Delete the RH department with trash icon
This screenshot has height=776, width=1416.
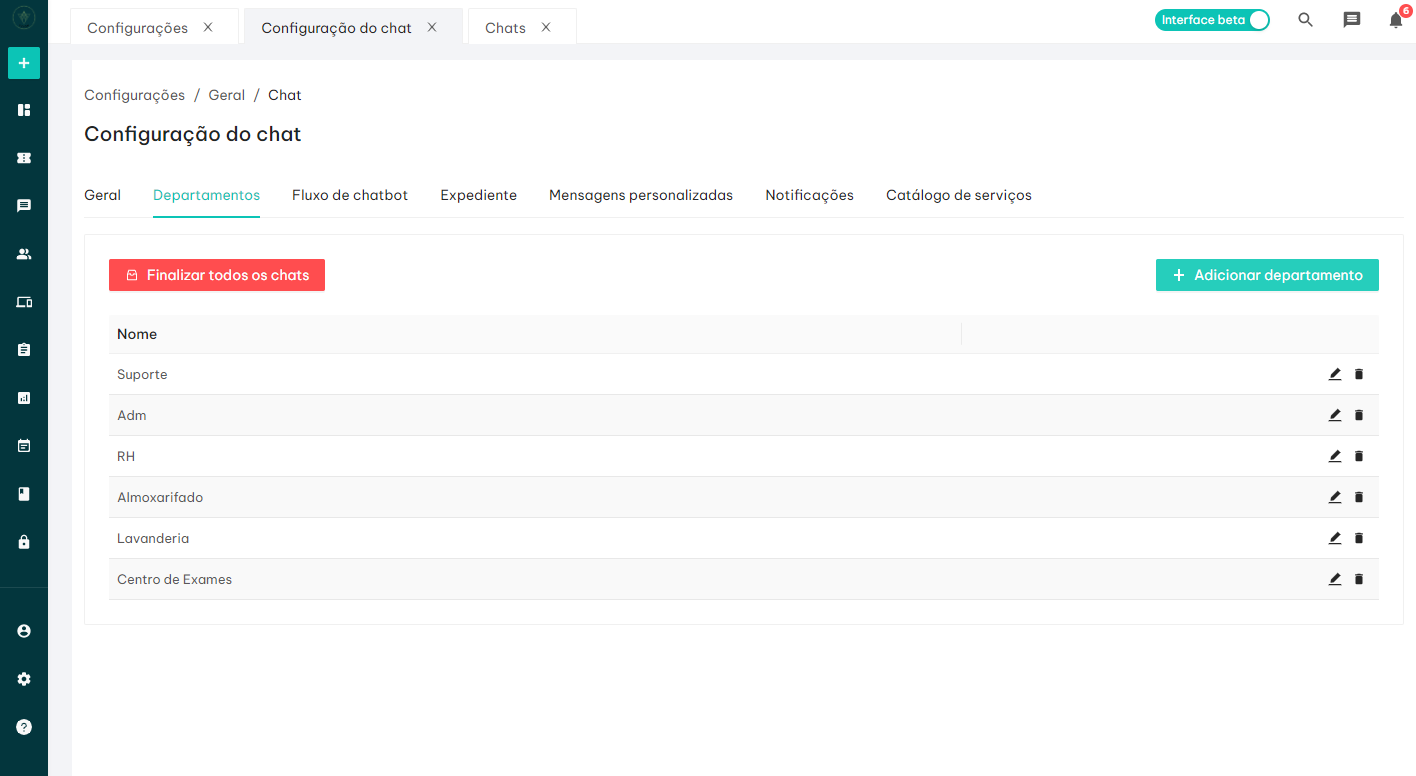(1358, 456)
